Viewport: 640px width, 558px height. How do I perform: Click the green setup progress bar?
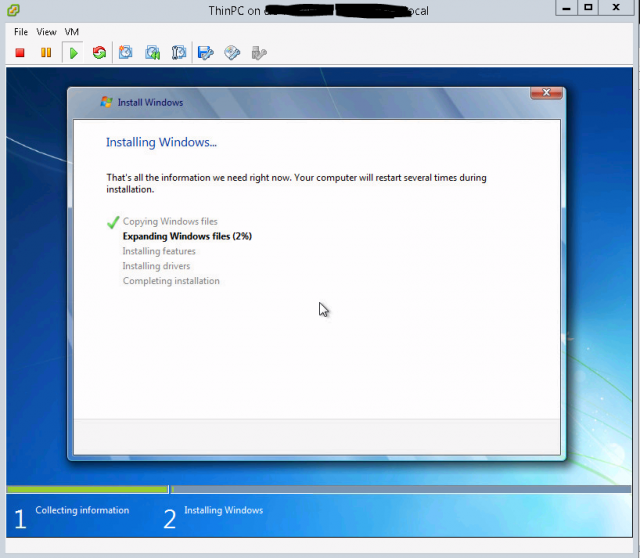coord(87,489)
